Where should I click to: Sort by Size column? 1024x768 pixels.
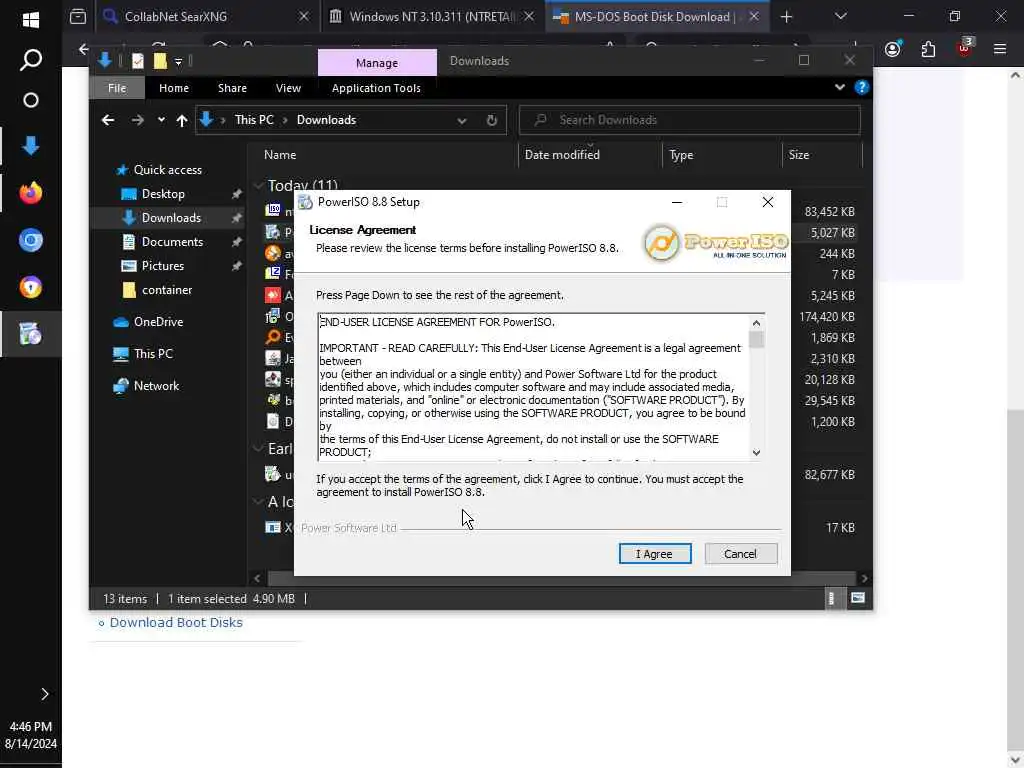coord(821,155)
